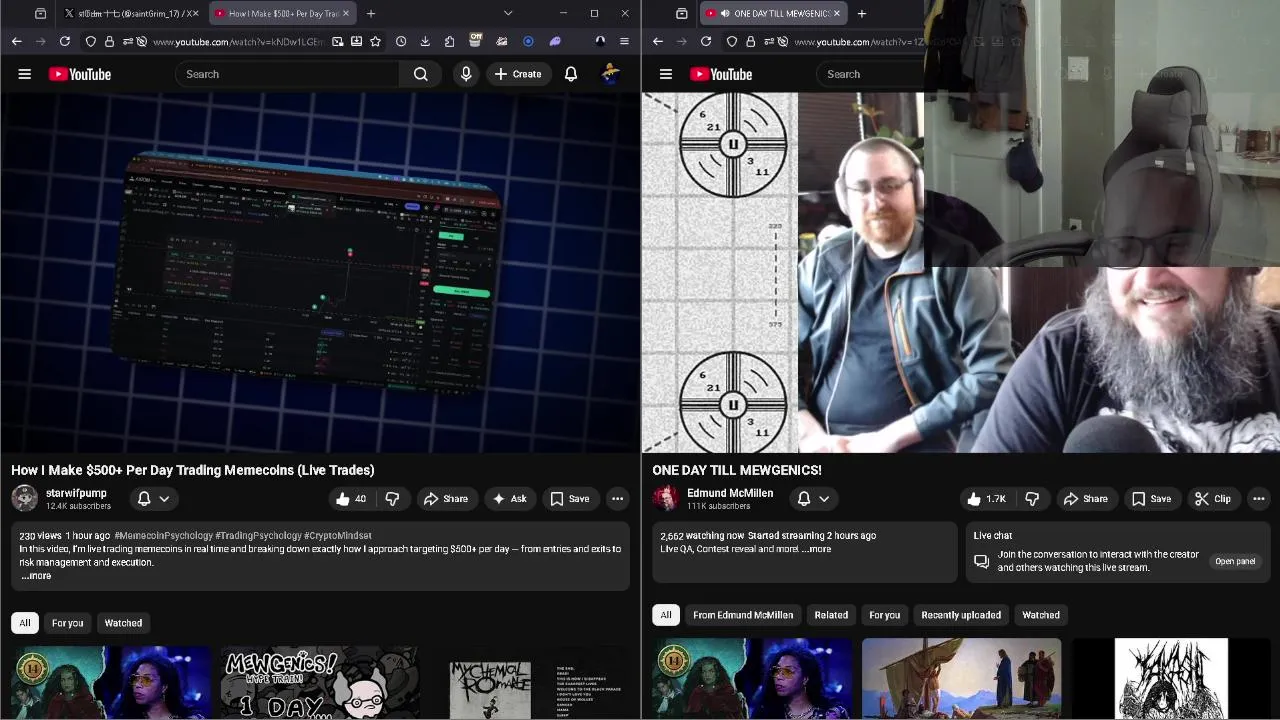Open extensions puzzle icon in left toolbar
The height and width of the screenshot is (720, 1280).
pos(450,41)
